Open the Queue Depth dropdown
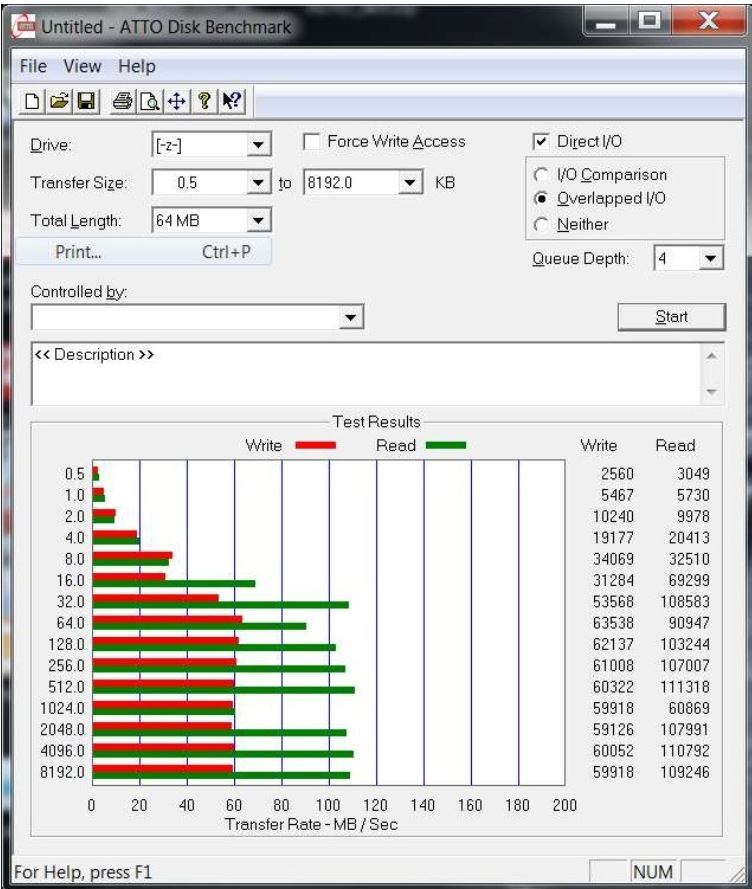752x889 pixels. tap(710, 259)
